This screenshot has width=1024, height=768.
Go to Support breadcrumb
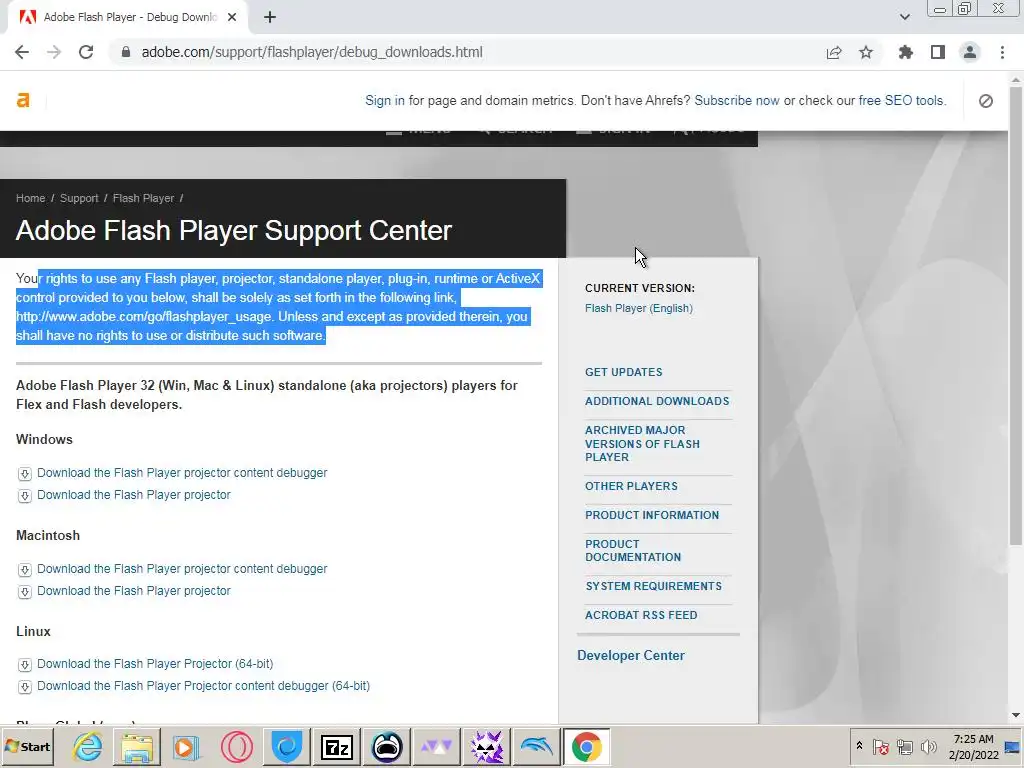[x=79, y=199]
